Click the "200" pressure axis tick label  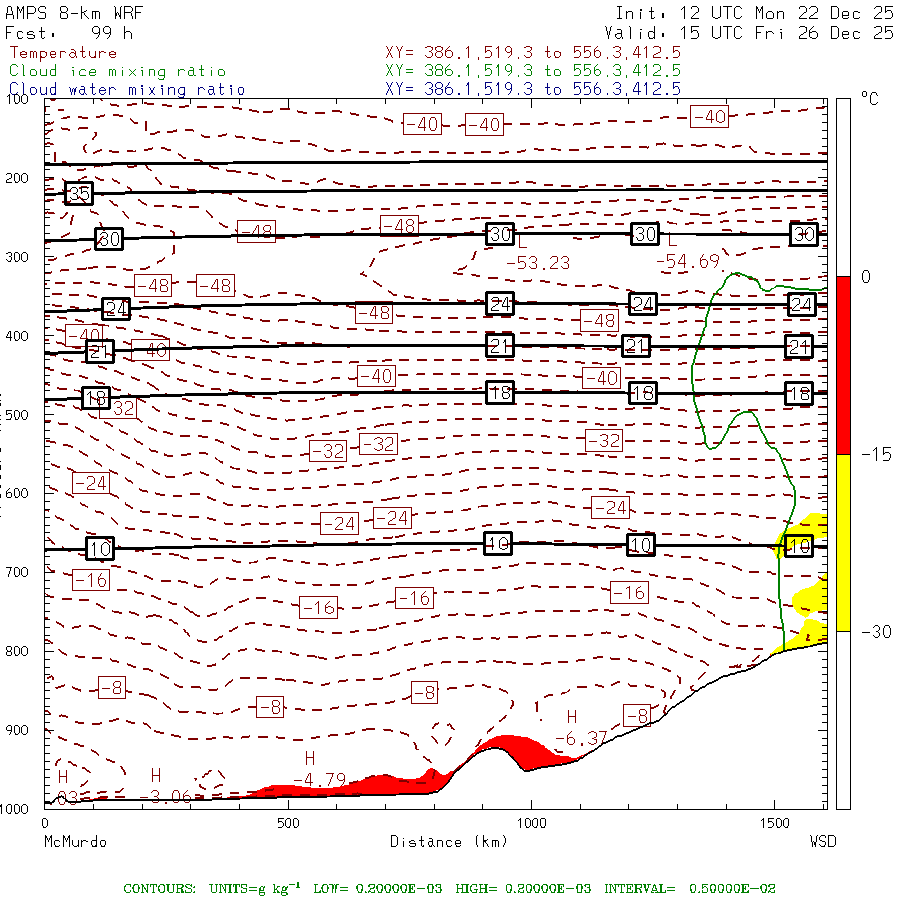tap(17, 178)
